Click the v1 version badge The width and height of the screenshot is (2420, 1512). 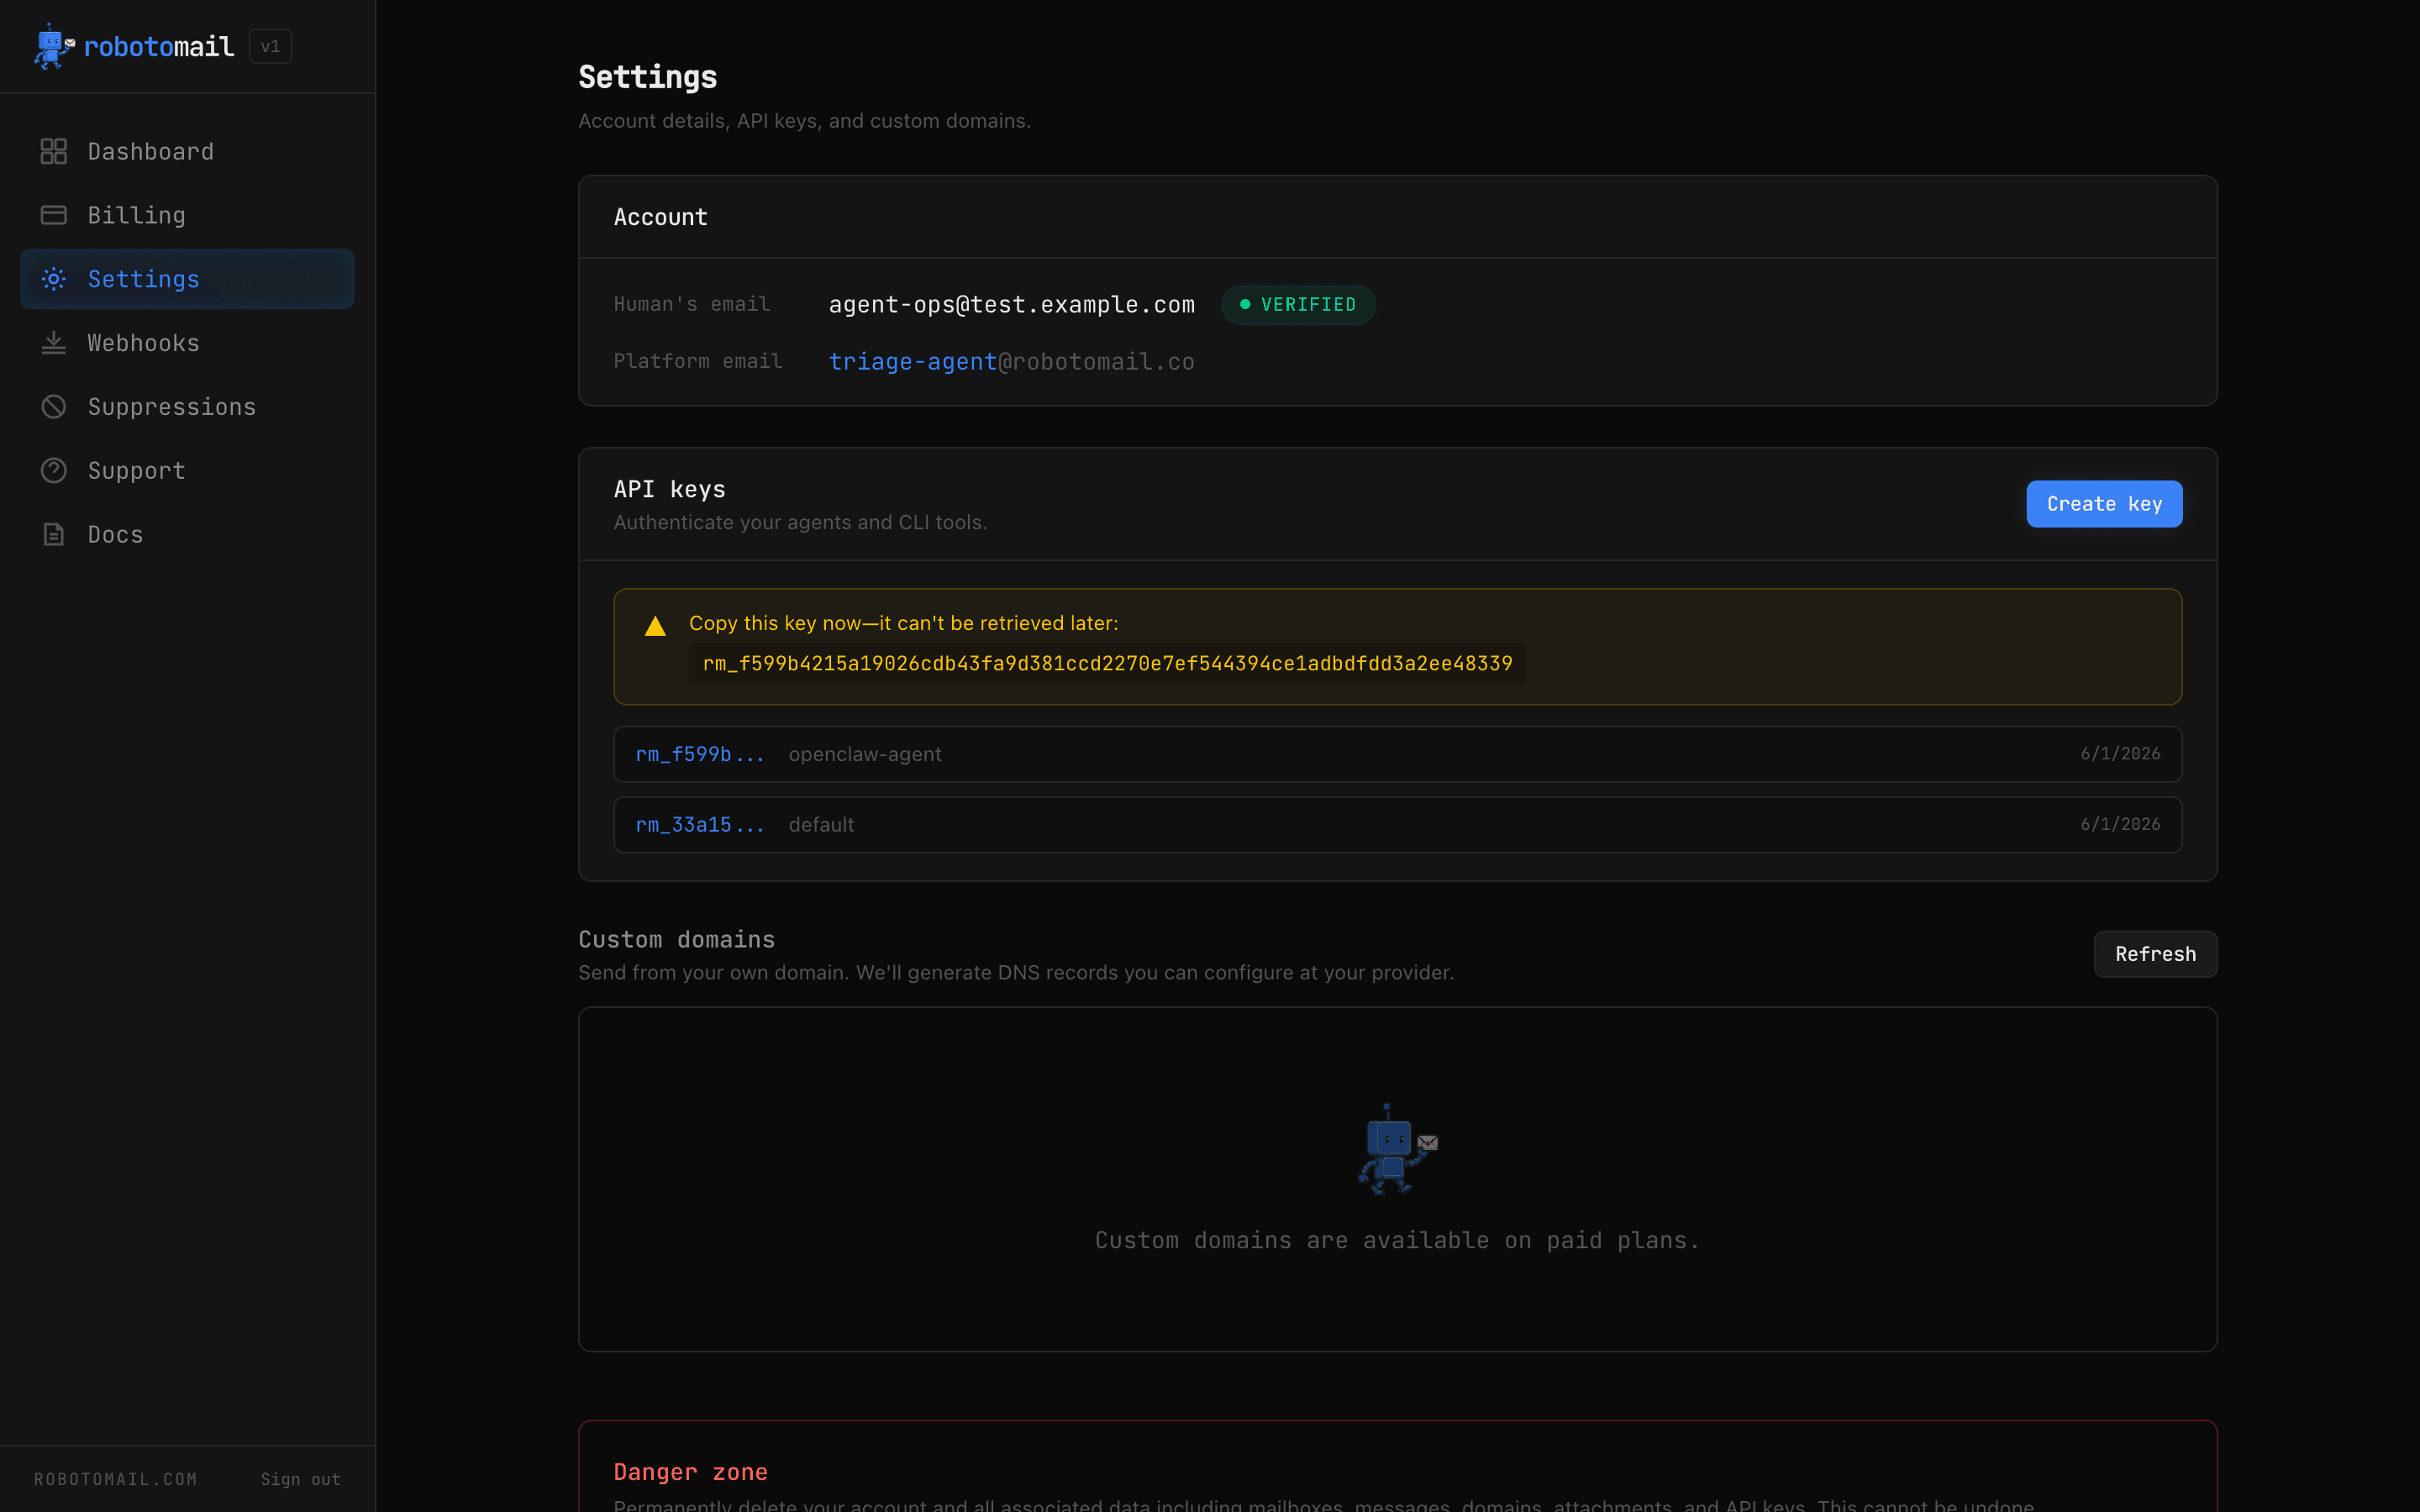[270, 46]
